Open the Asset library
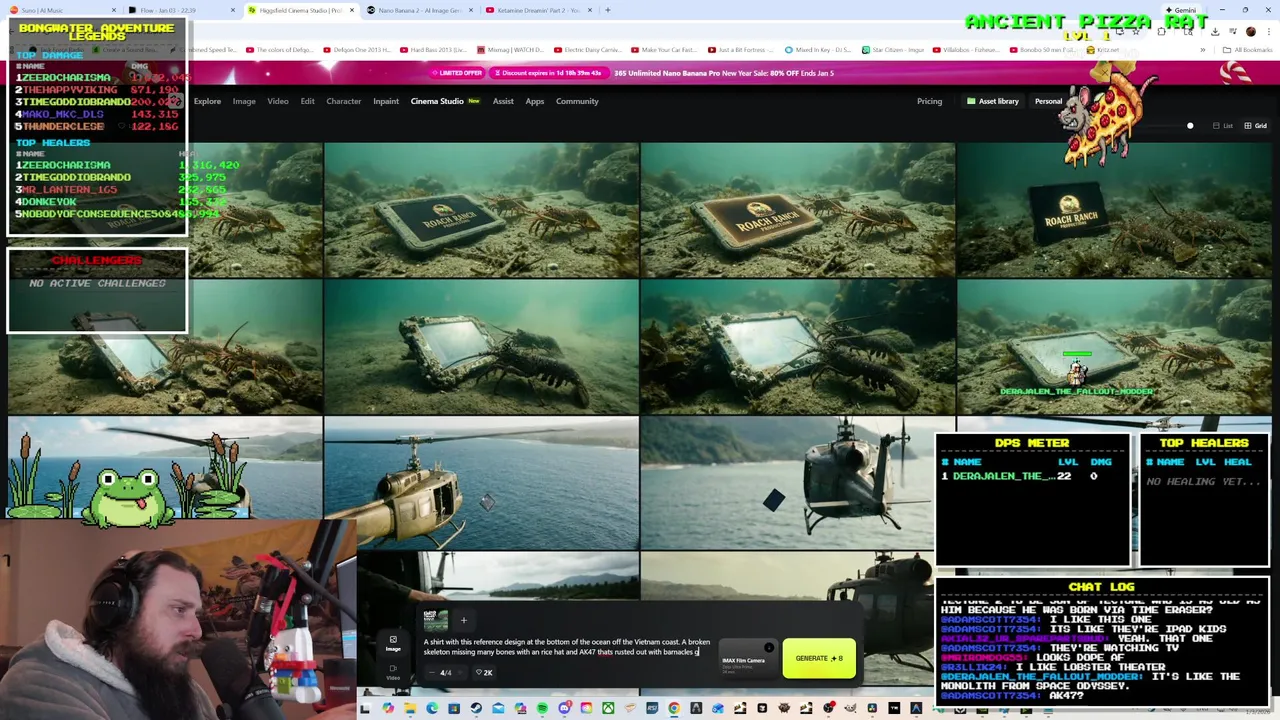 (992, 101)
